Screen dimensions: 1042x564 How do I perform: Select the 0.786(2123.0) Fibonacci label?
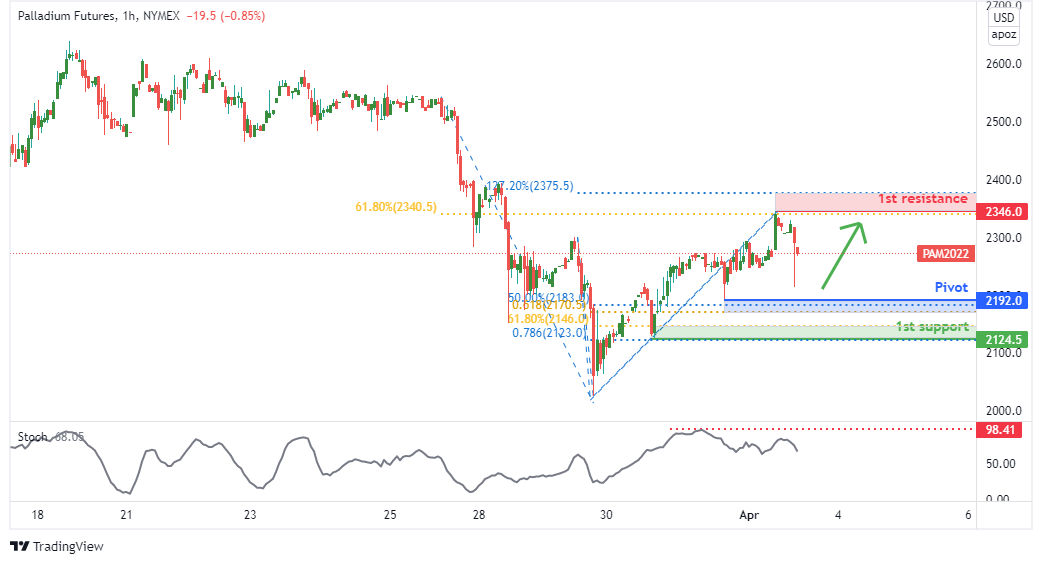click(550, 333)
